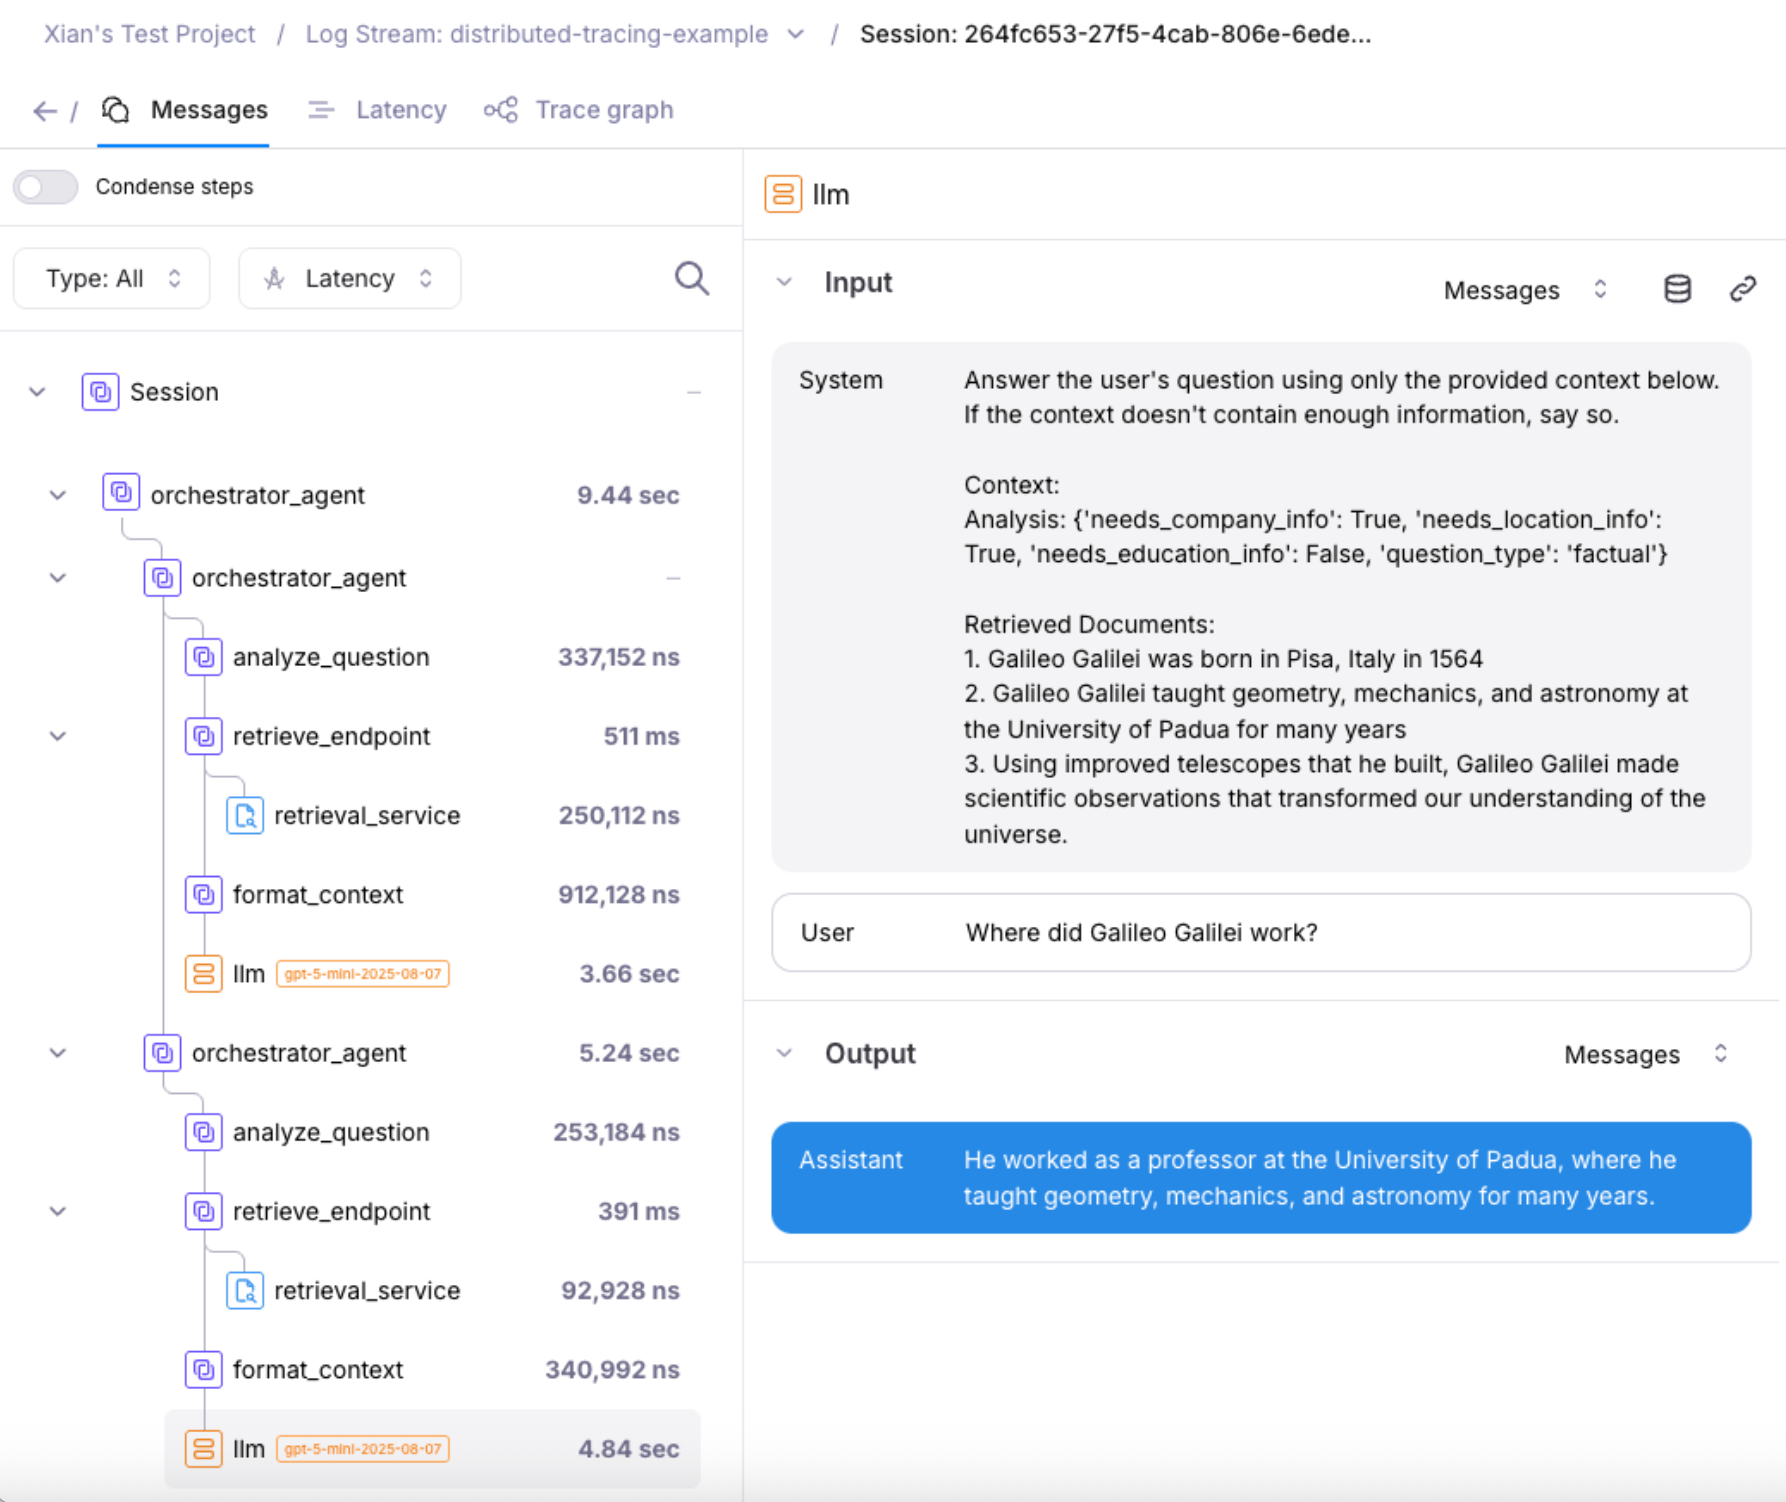Screen dimensions: 1786x1502
Task: Open the Log Stream chevron dropdown
Action: tap(796, 34)
